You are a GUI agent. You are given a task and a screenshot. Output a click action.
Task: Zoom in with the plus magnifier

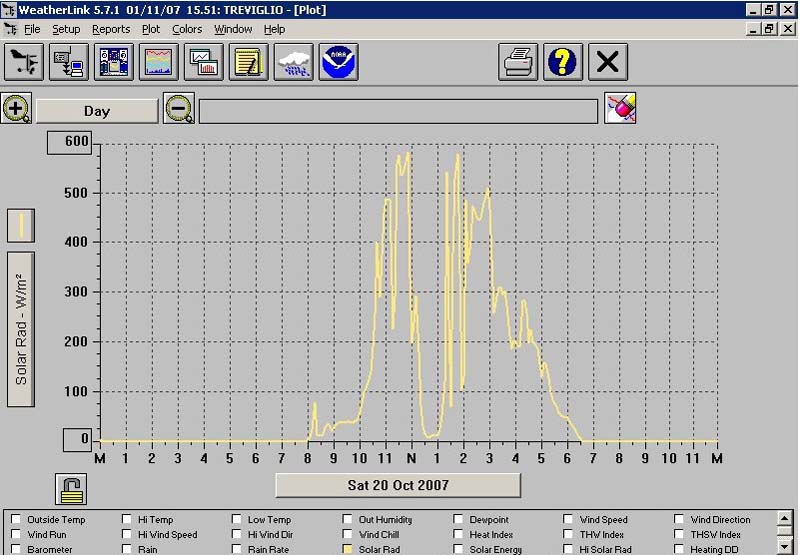[16, 108]
